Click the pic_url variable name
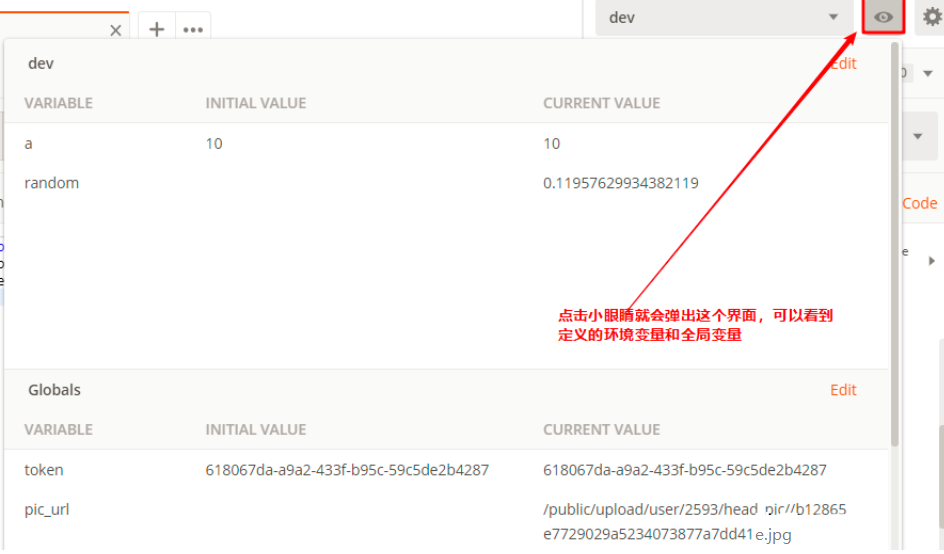 (x=47, y=510)
